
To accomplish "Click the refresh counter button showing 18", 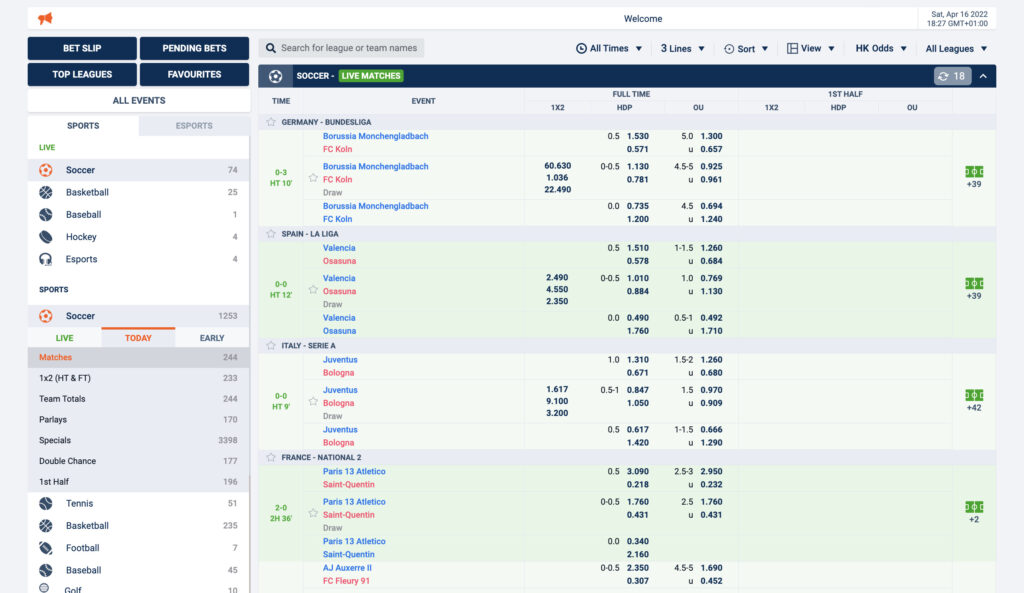I will 951,76.
